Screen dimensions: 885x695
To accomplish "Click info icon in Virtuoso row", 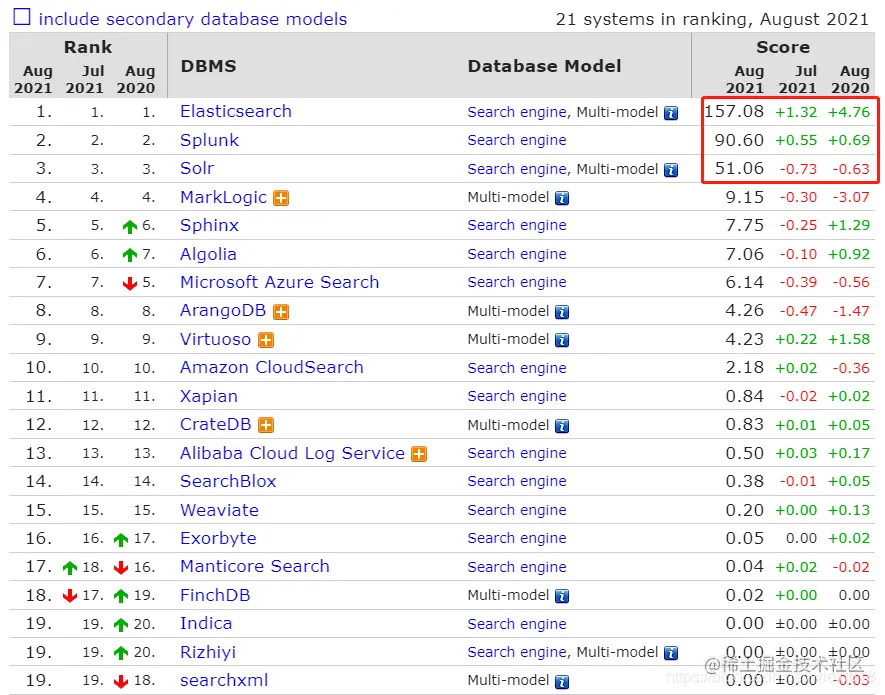I will point(562,340).
